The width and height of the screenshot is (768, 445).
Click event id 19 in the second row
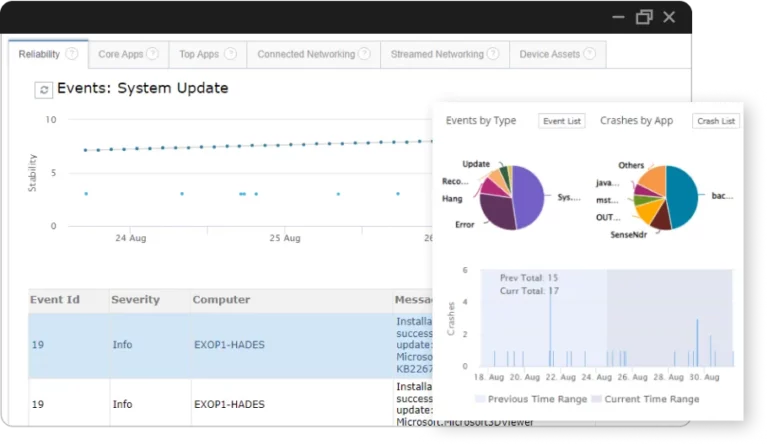click(38, 404)
